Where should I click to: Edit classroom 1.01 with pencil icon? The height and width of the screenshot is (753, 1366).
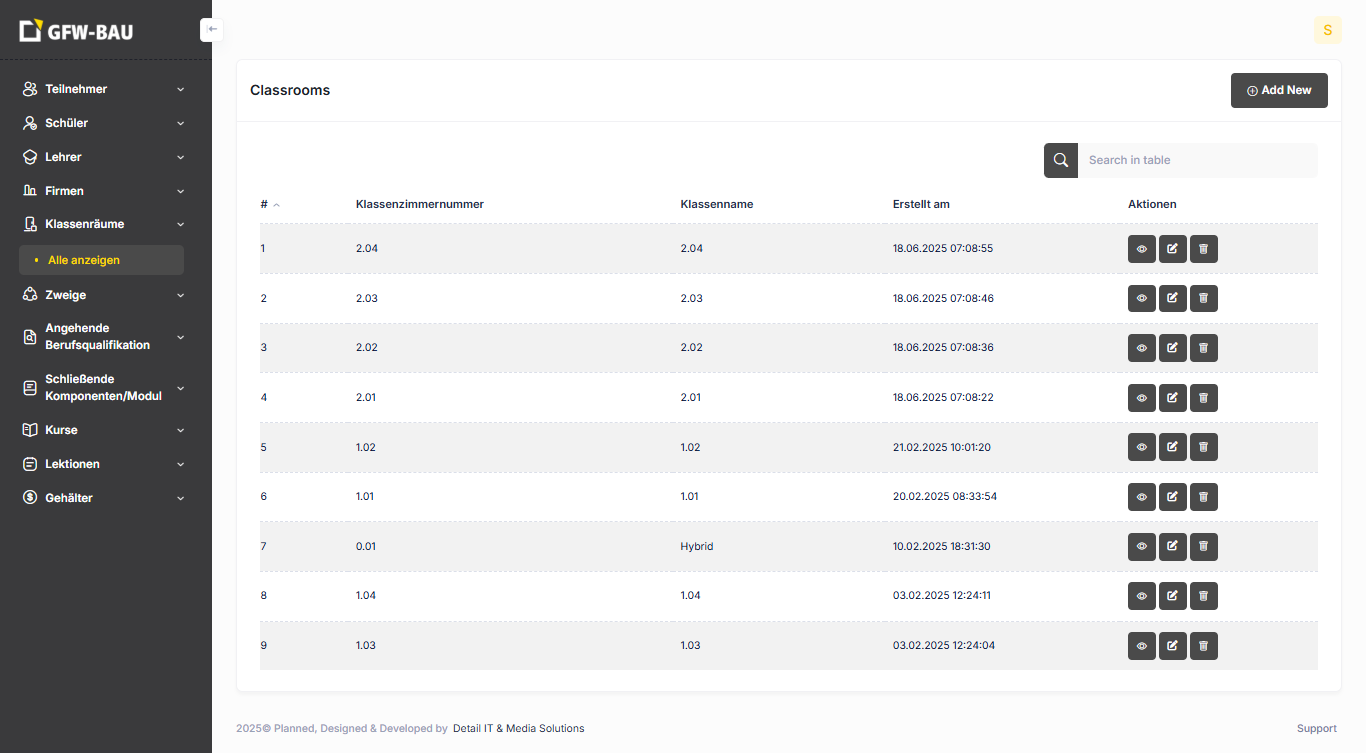[1173, 497]
